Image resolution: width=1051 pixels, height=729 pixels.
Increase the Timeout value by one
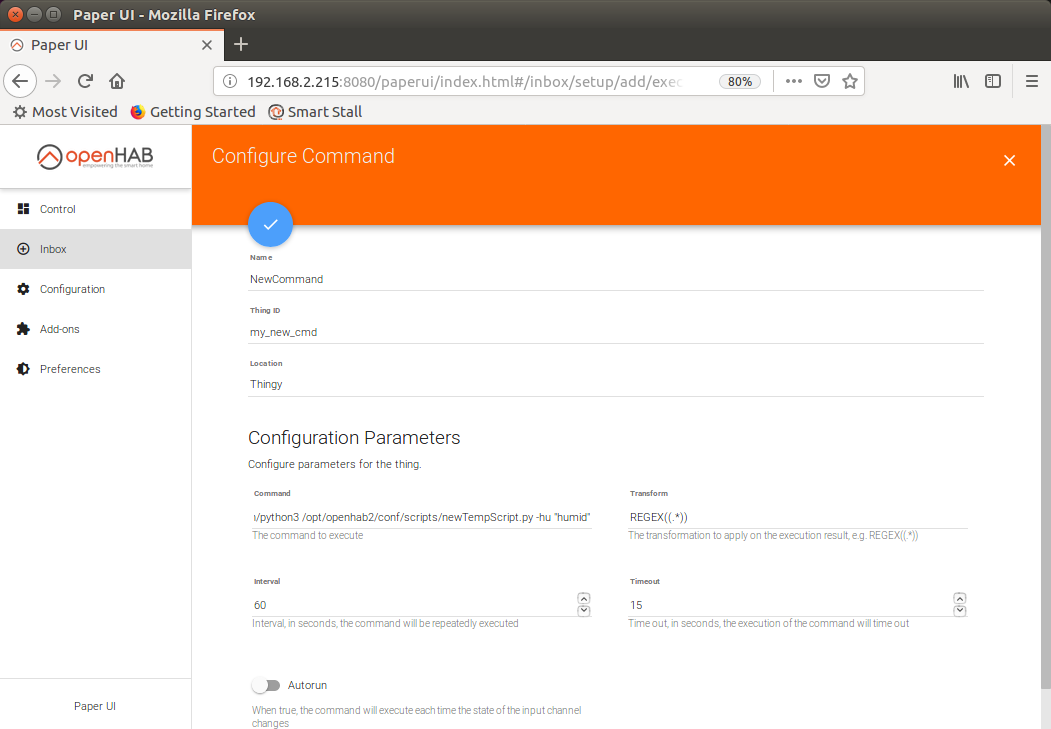[960, 598]
